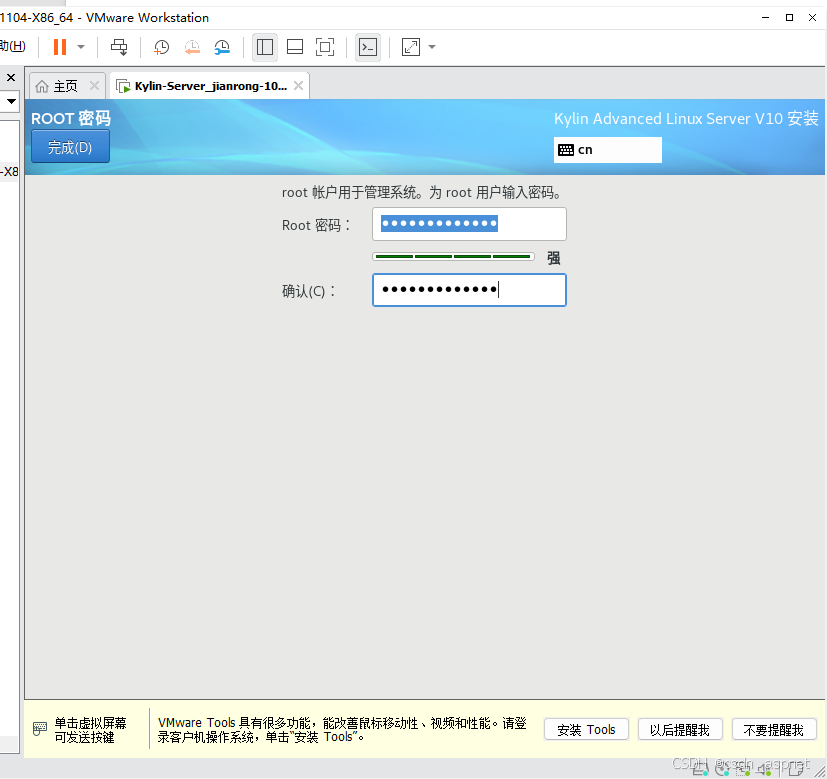Viewport: 827px width, 779px height.
Task: Click the 安装 Tools button
Action: click(x=586, y=729)
